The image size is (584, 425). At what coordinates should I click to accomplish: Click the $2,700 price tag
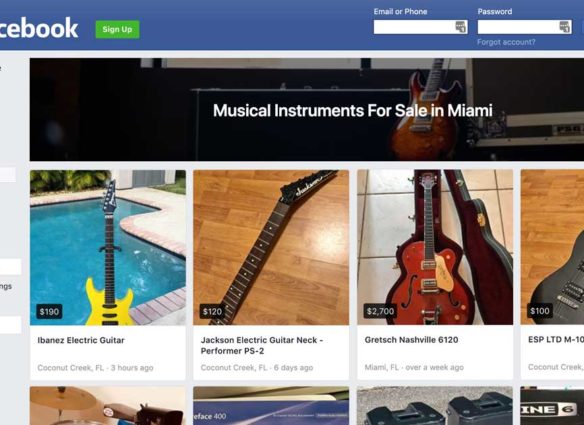(x=380, y=311)
